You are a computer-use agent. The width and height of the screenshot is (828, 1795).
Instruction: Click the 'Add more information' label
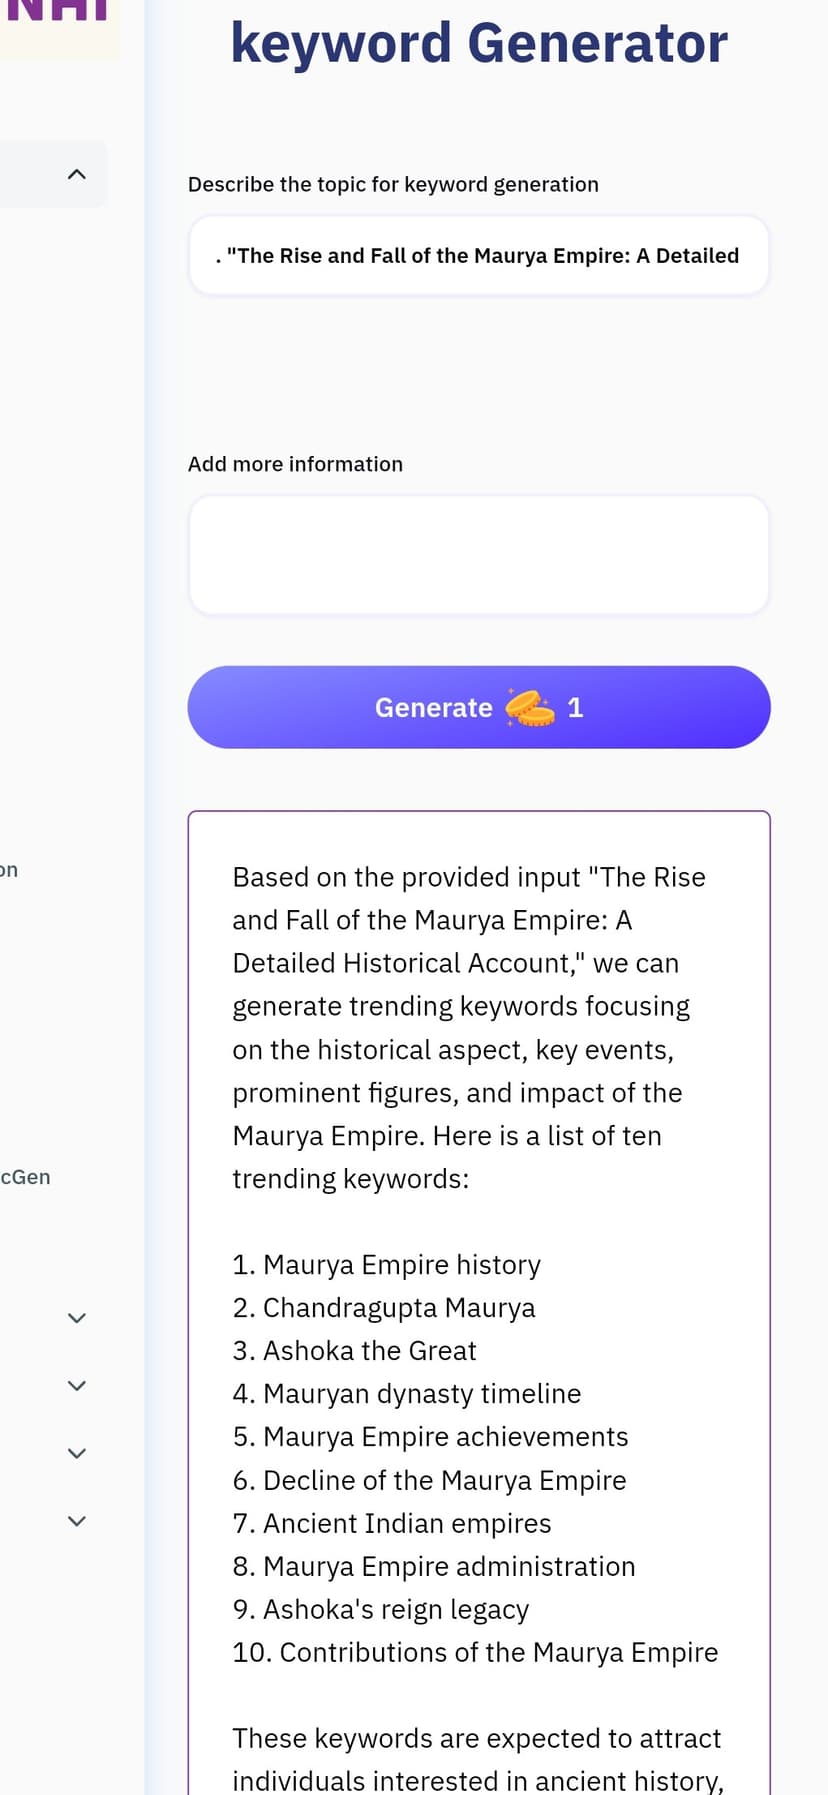[295, 464]
